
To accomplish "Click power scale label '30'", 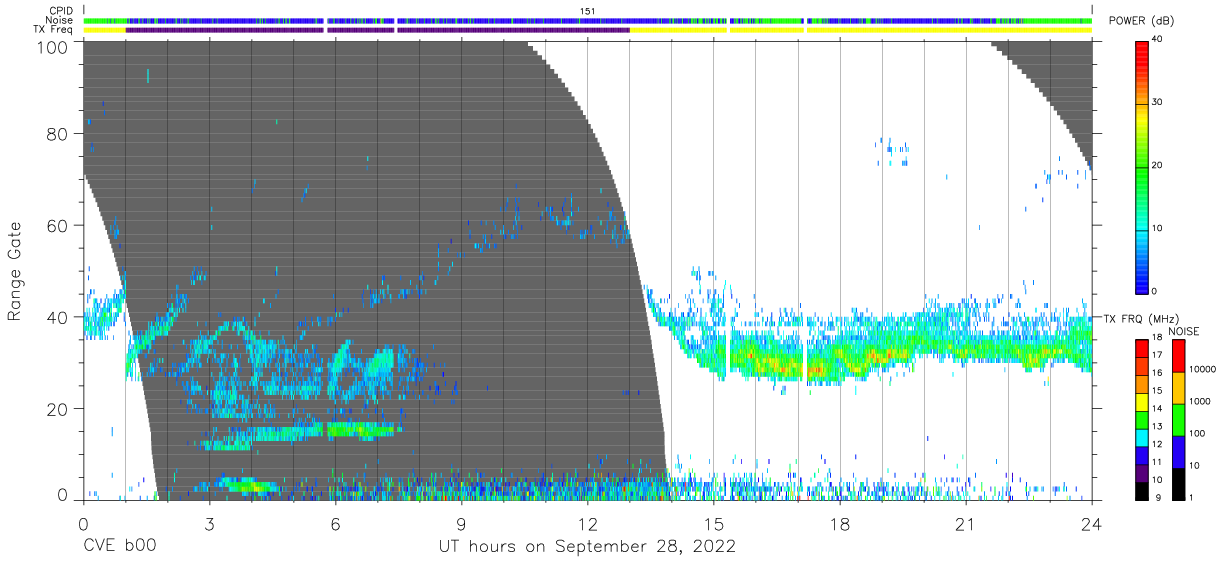I will tap(1158, 103).
